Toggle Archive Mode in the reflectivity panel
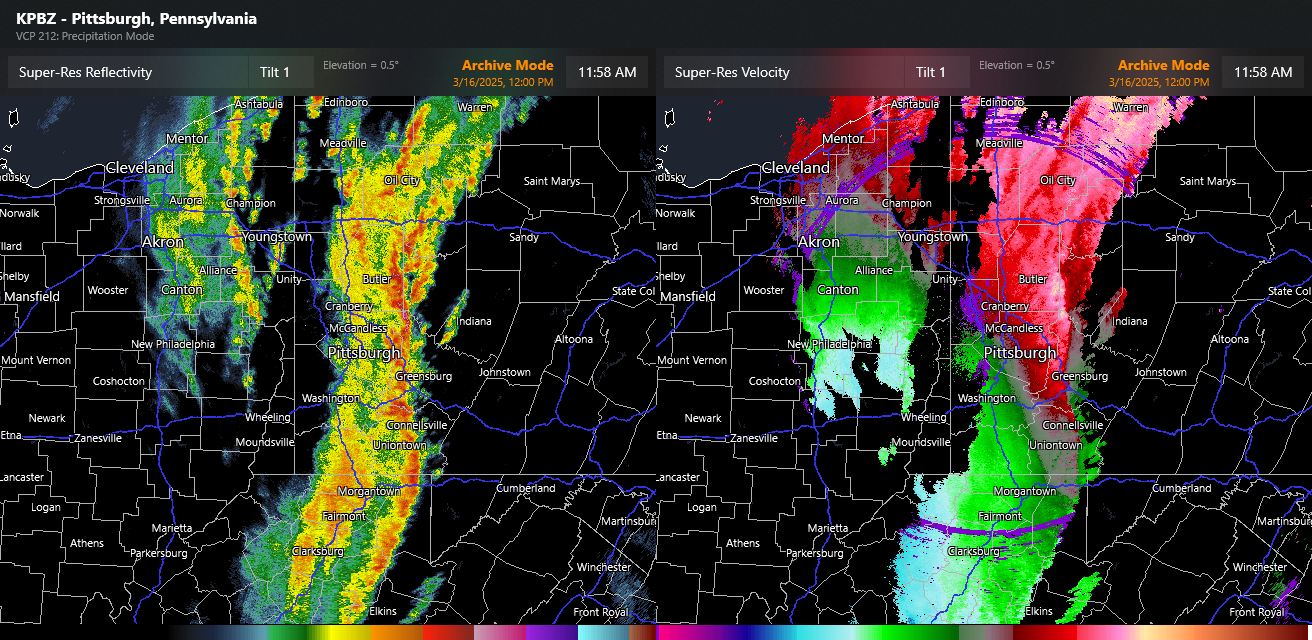 507,66
